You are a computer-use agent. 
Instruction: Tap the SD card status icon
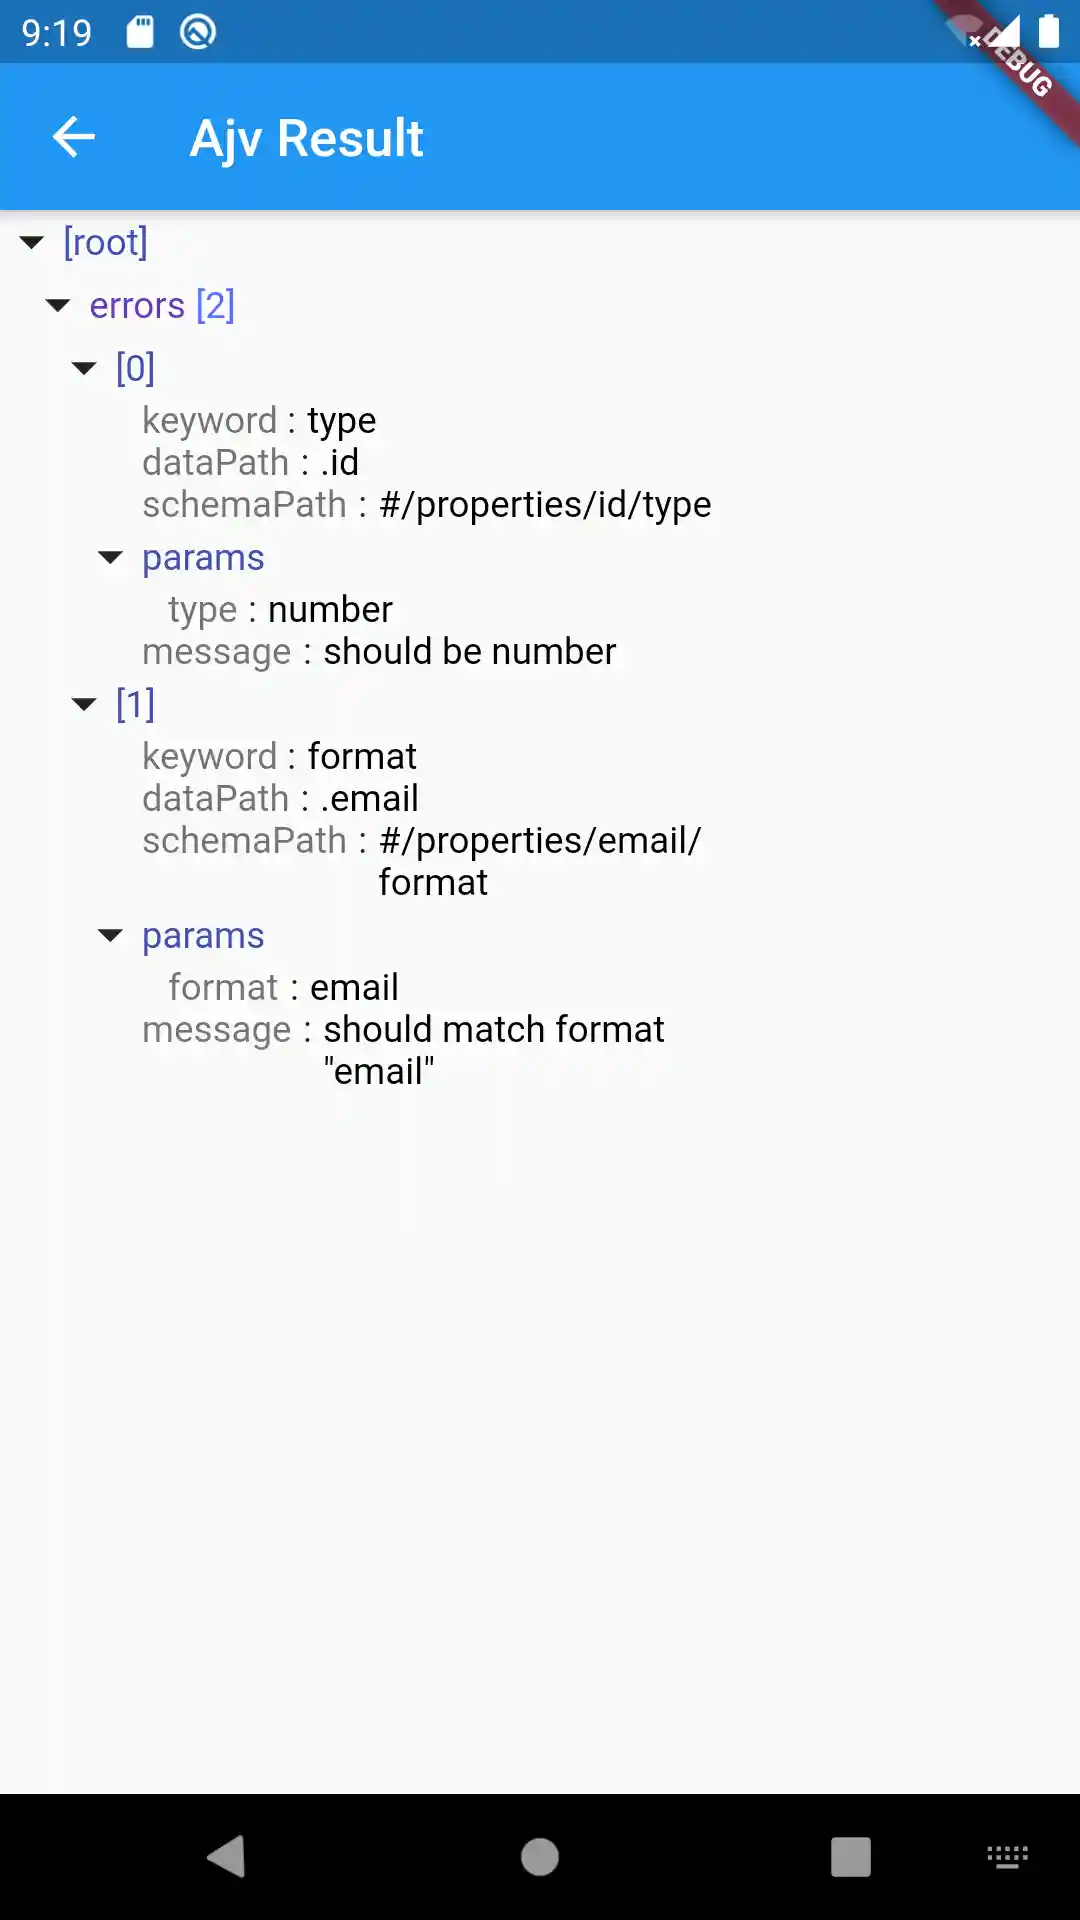pos(140,32)
